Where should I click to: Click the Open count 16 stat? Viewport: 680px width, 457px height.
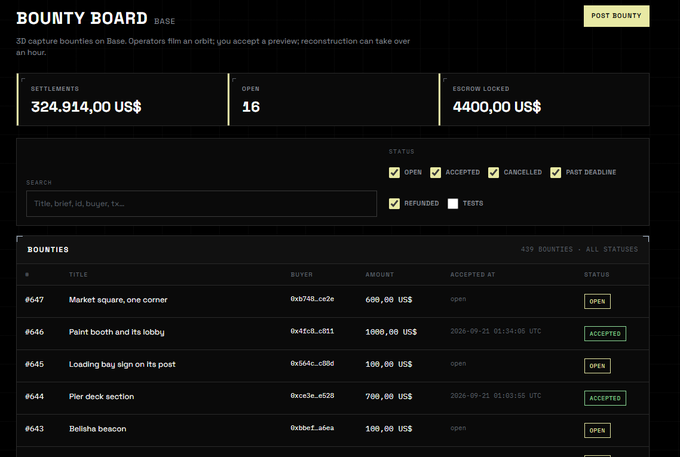click(x=251, y=107)
